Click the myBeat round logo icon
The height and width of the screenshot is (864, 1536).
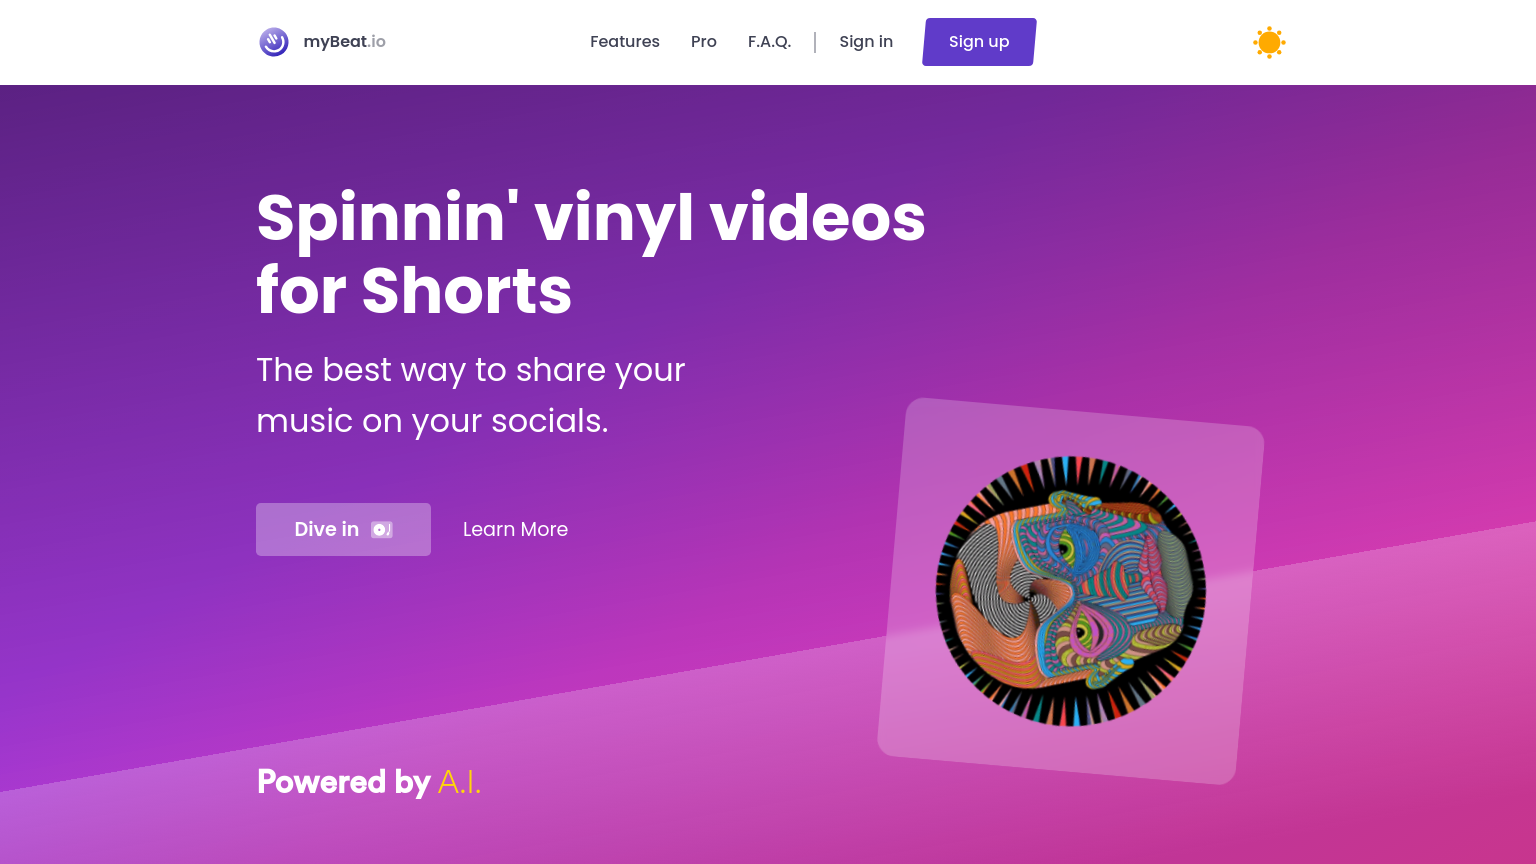(274, 42)
